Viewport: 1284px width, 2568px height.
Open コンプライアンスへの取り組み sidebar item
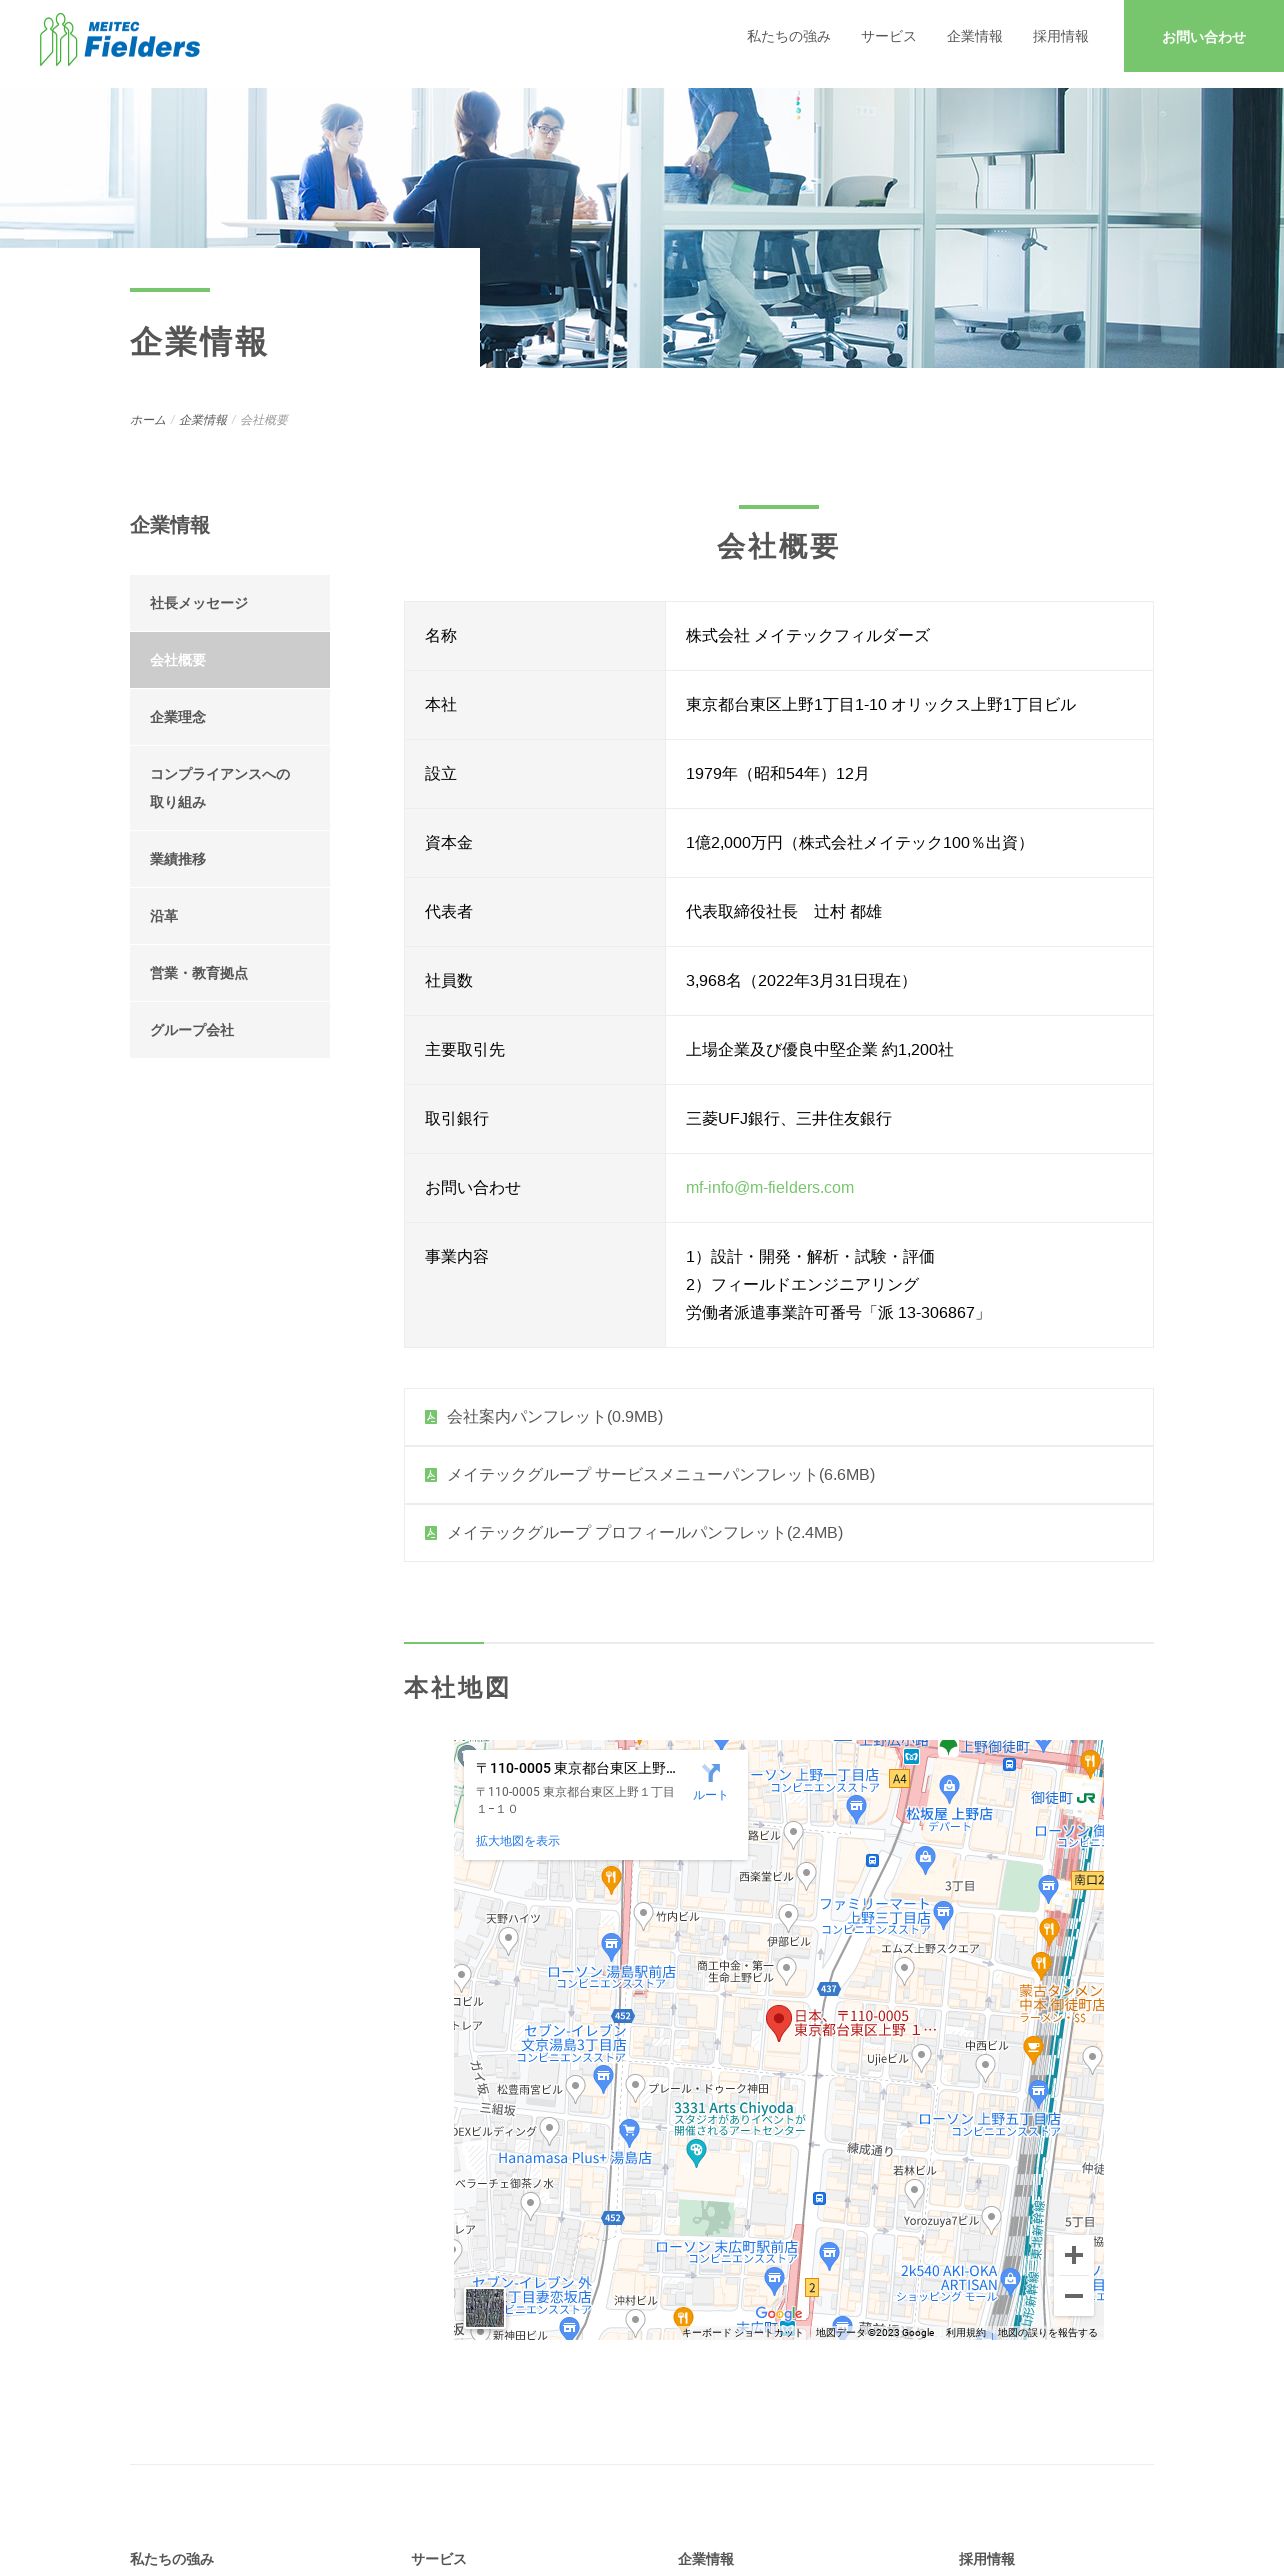[x=229, y=788]
